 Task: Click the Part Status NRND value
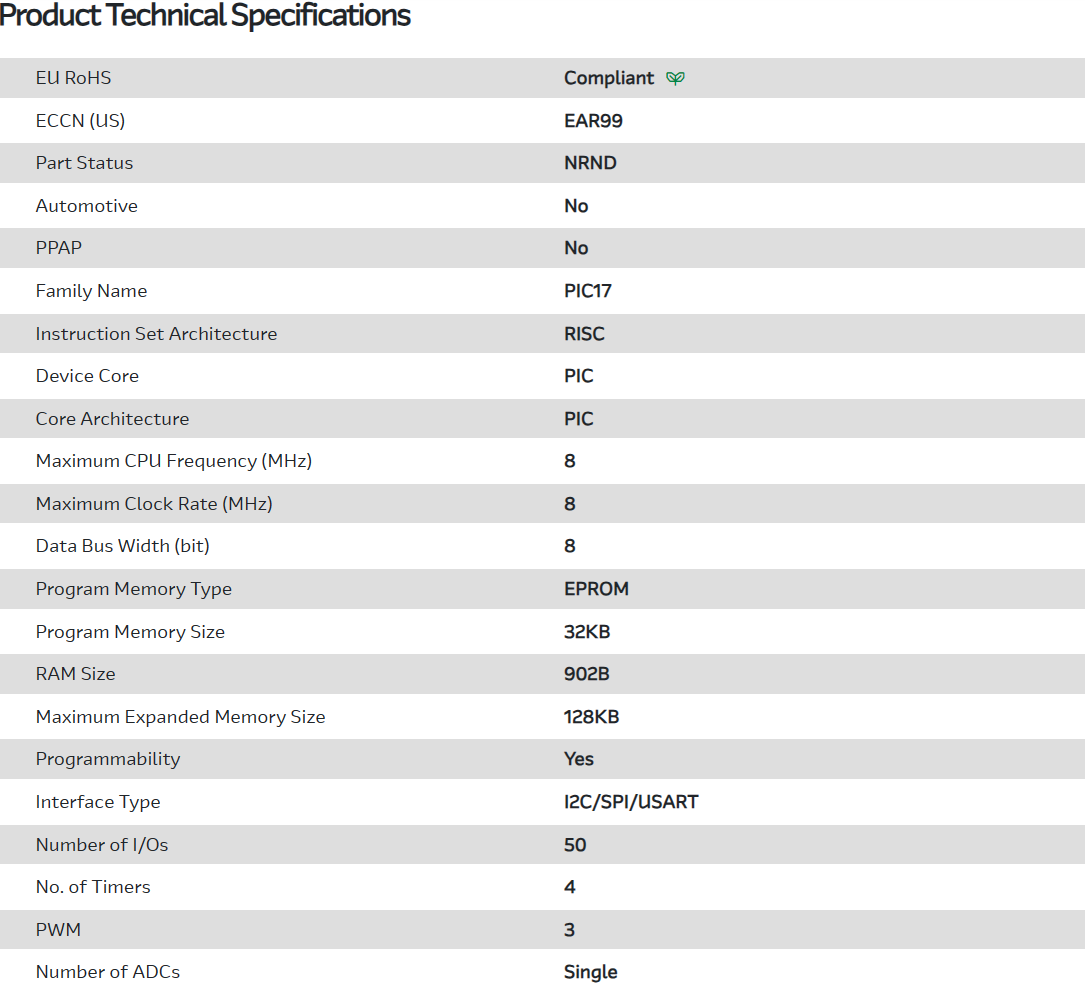tap(590, 163)
